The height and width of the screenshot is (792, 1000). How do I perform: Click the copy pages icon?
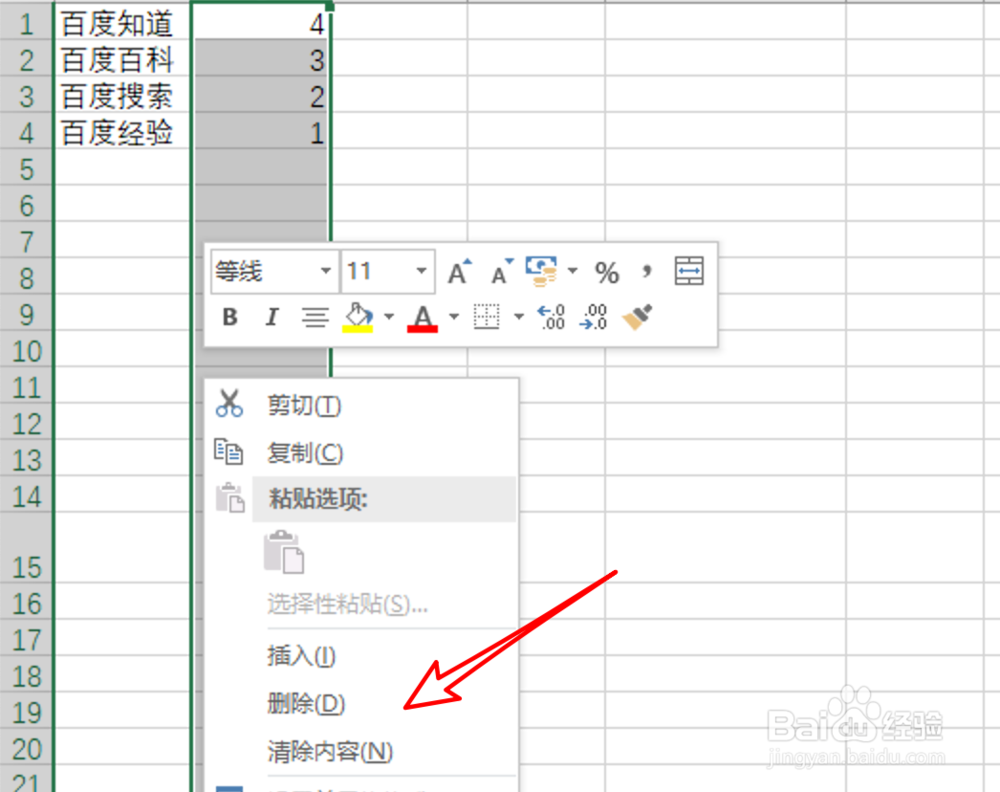(x=228, y=451)
